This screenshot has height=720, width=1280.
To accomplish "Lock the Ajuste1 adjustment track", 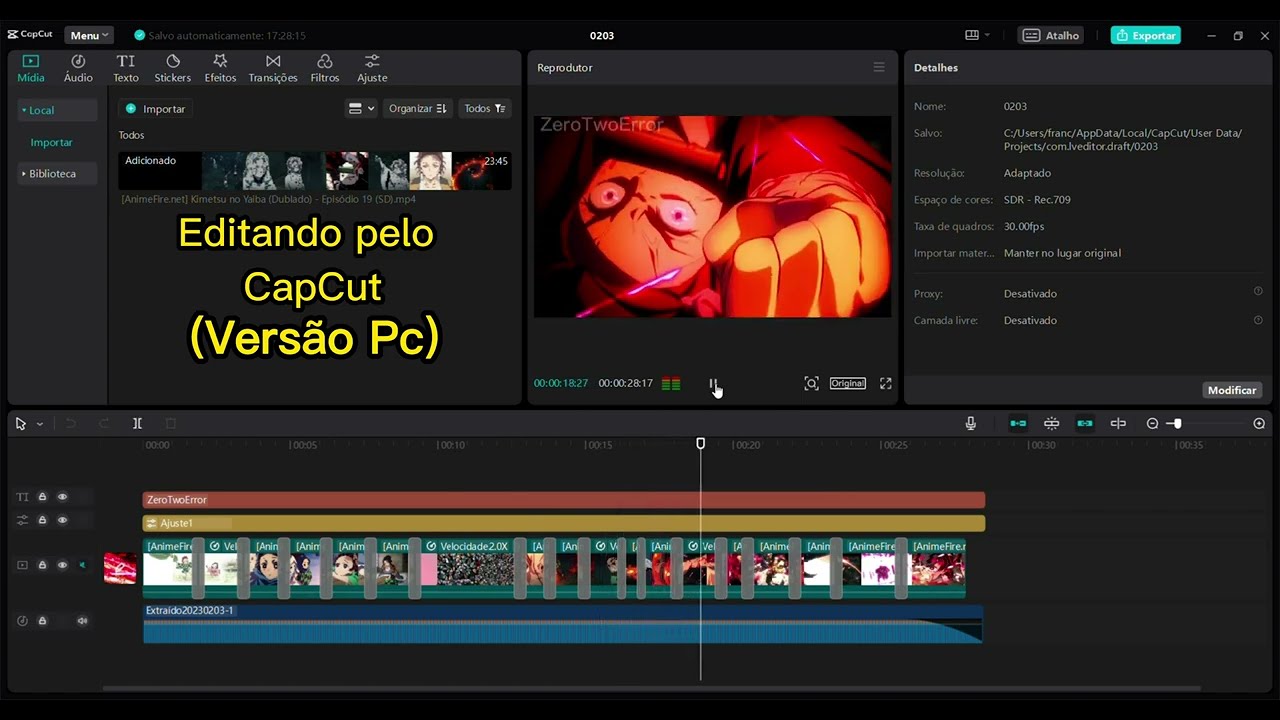I will click(x=42, y=520).
